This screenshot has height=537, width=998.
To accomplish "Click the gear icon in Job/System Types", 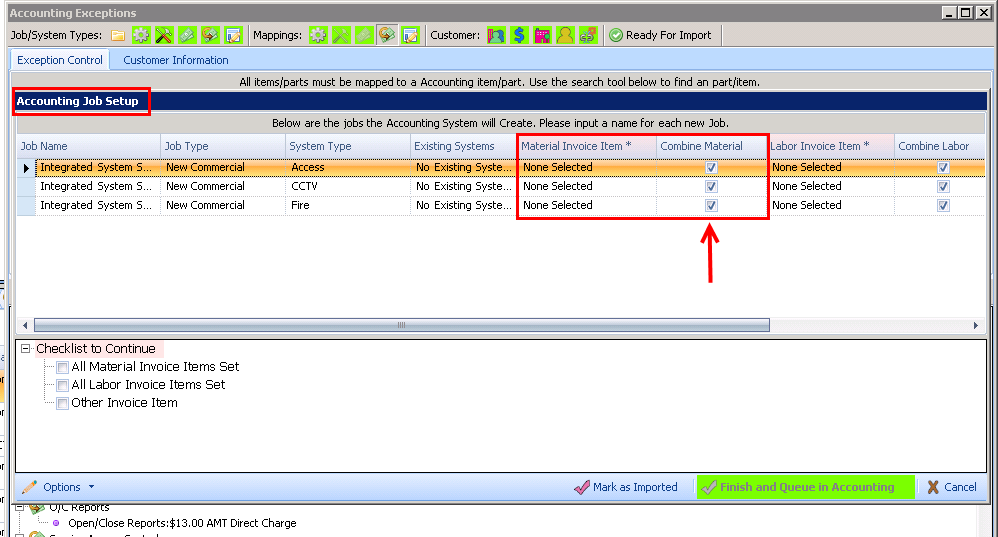I will 141,36.
